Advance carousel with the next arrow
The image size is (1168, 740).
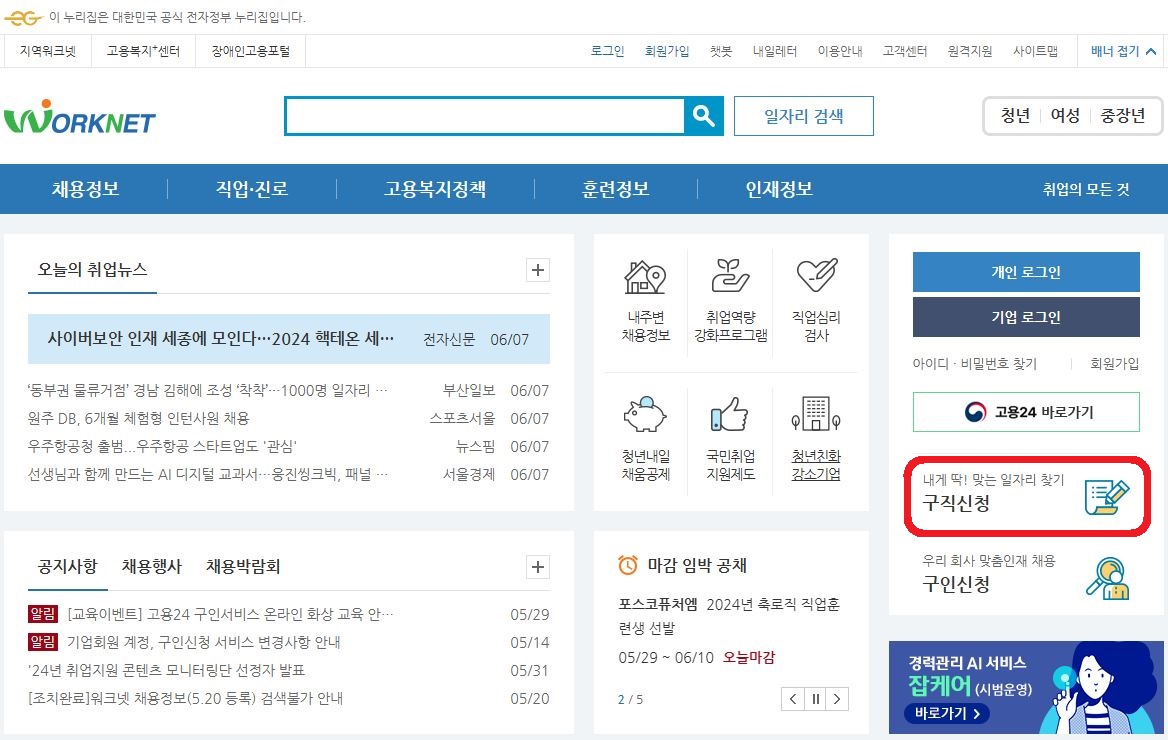[837, 699]
